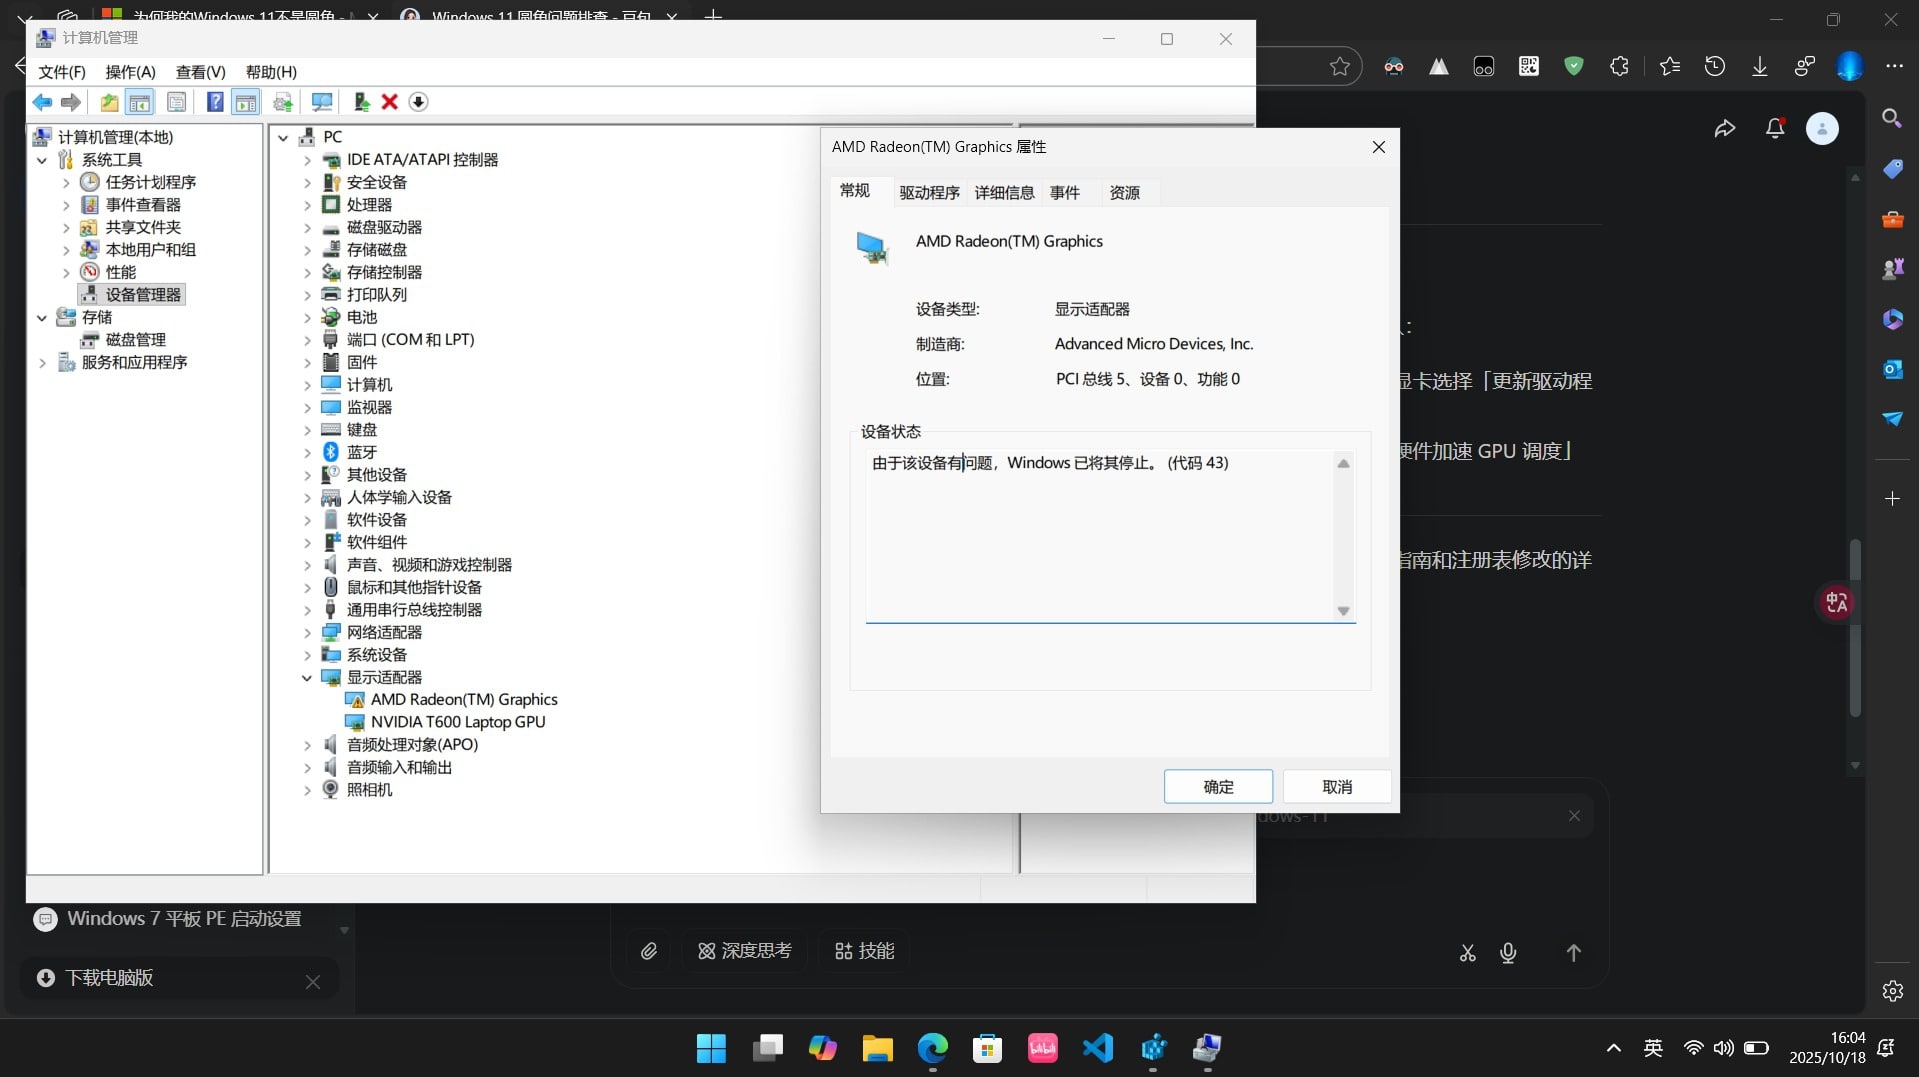Click the folder Up One Level toolbar icon
This screenshot has height=1077, width=1919.
[x=109, y=102]
